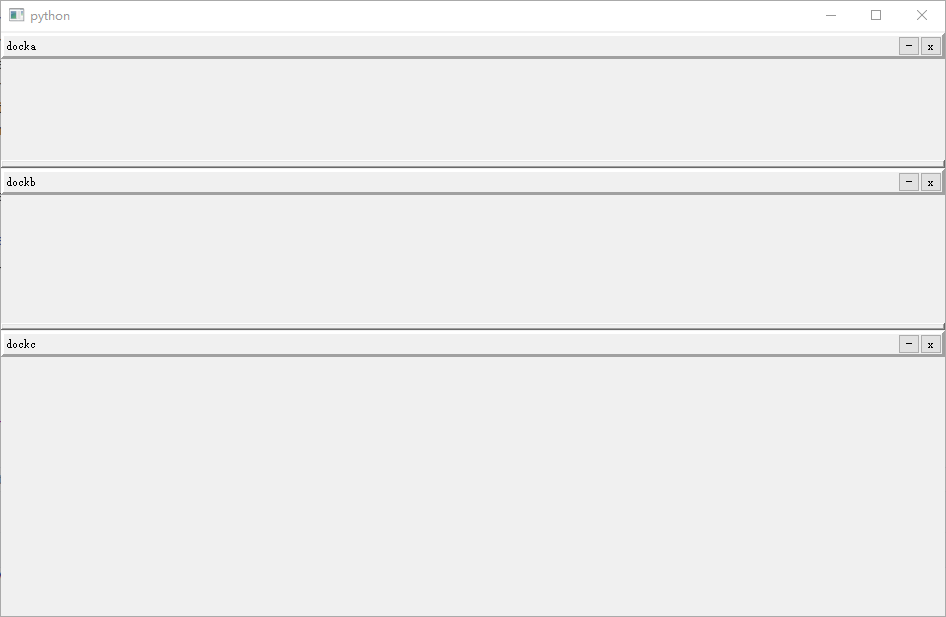
Task: Minimize the dockb dock panel
Action: (x=909, y=182)
